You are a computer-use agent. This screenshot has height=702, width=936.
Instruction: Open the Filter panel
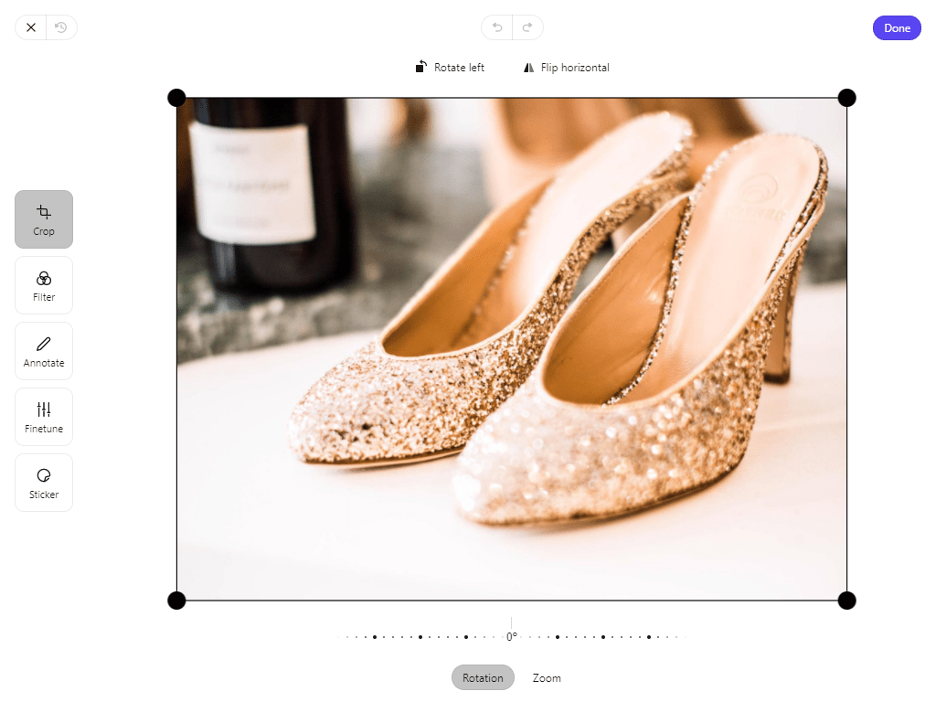click(x=43, y=284)
